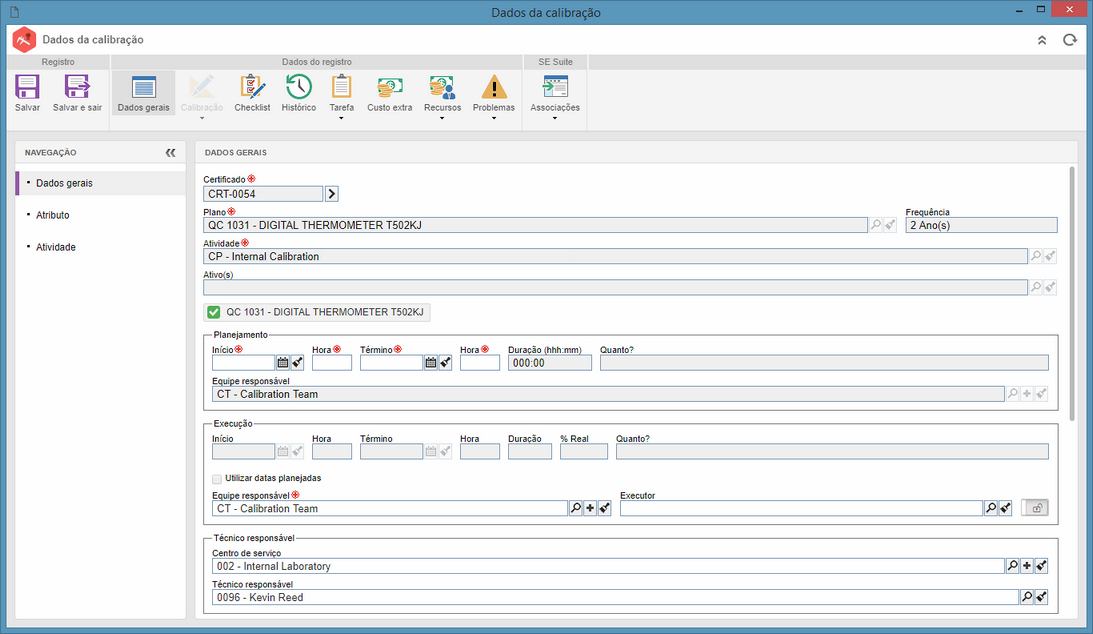Clear the Execução Equipe responsável field
This screenshot has height=634, width=1093.
coord(605,509)
